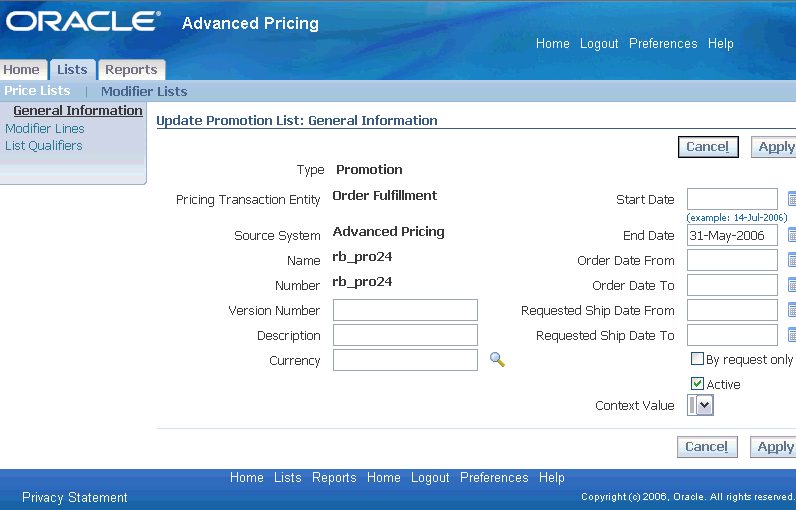Open calendar picker for Order Date From
The image size is (796, 510).
pos(792,260)
